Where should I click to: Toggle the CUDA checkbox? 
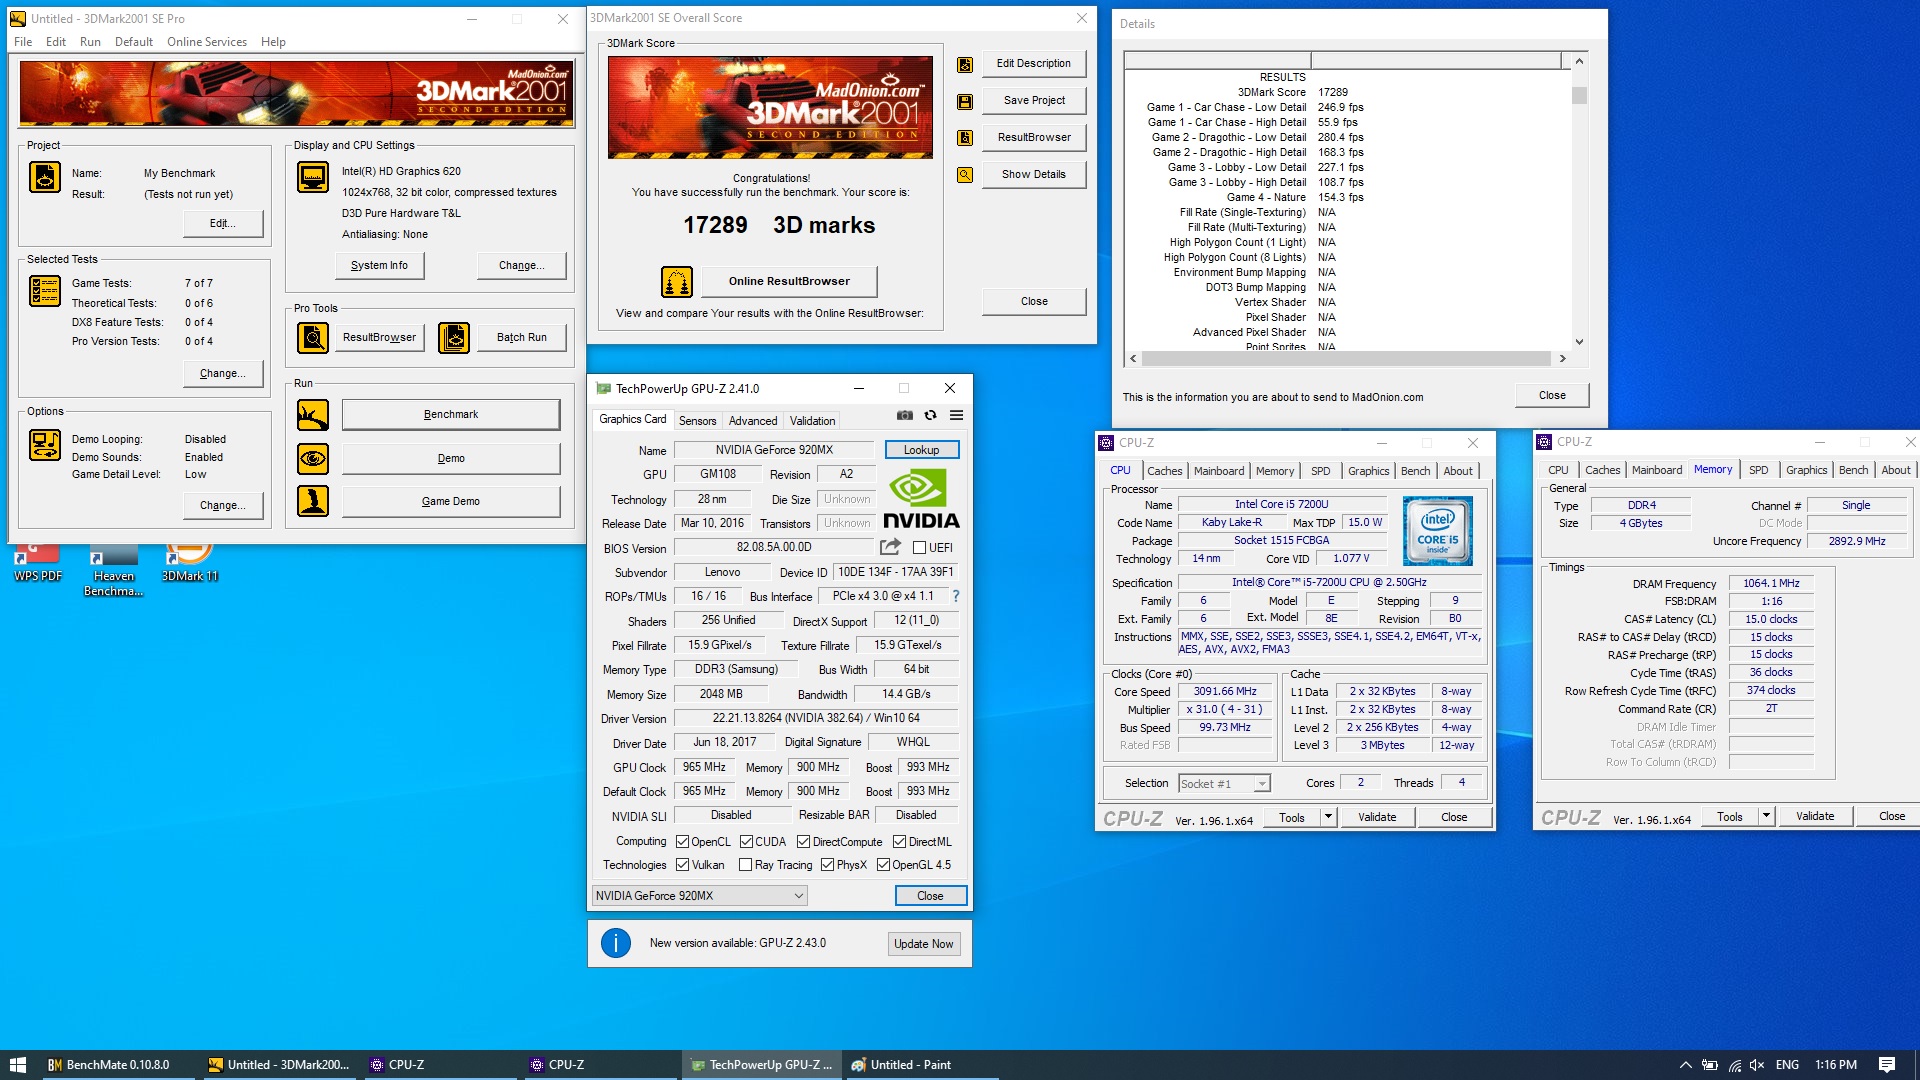747,842
